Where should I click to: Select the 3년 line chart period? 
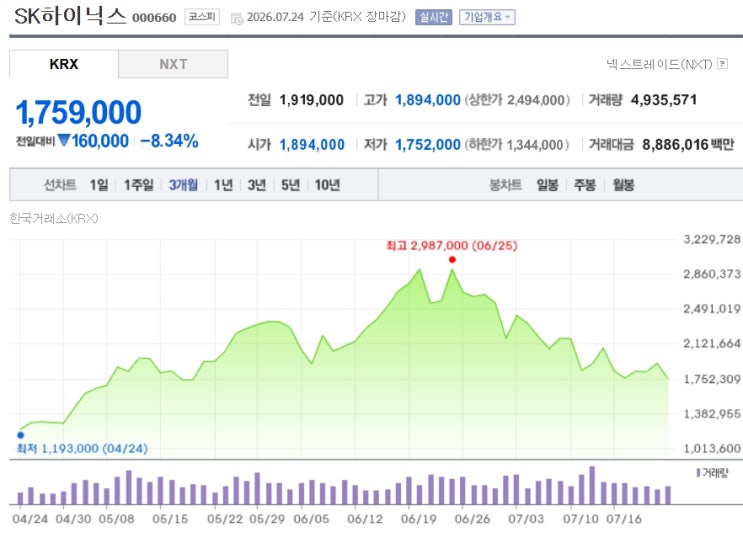pos(257,185)
